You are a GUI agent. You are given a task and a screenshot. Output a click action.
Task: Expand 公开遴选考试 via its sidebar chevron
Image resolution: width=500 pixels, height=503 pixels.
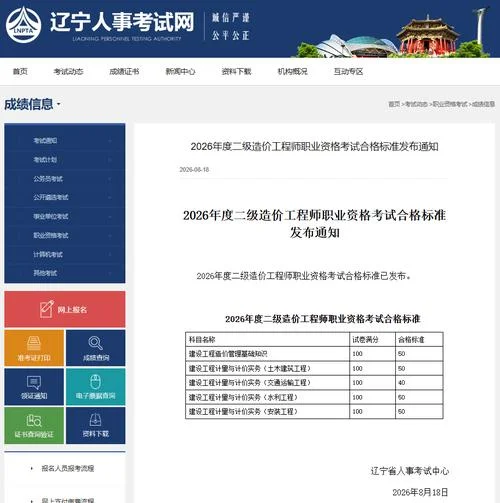coord(110,197)
